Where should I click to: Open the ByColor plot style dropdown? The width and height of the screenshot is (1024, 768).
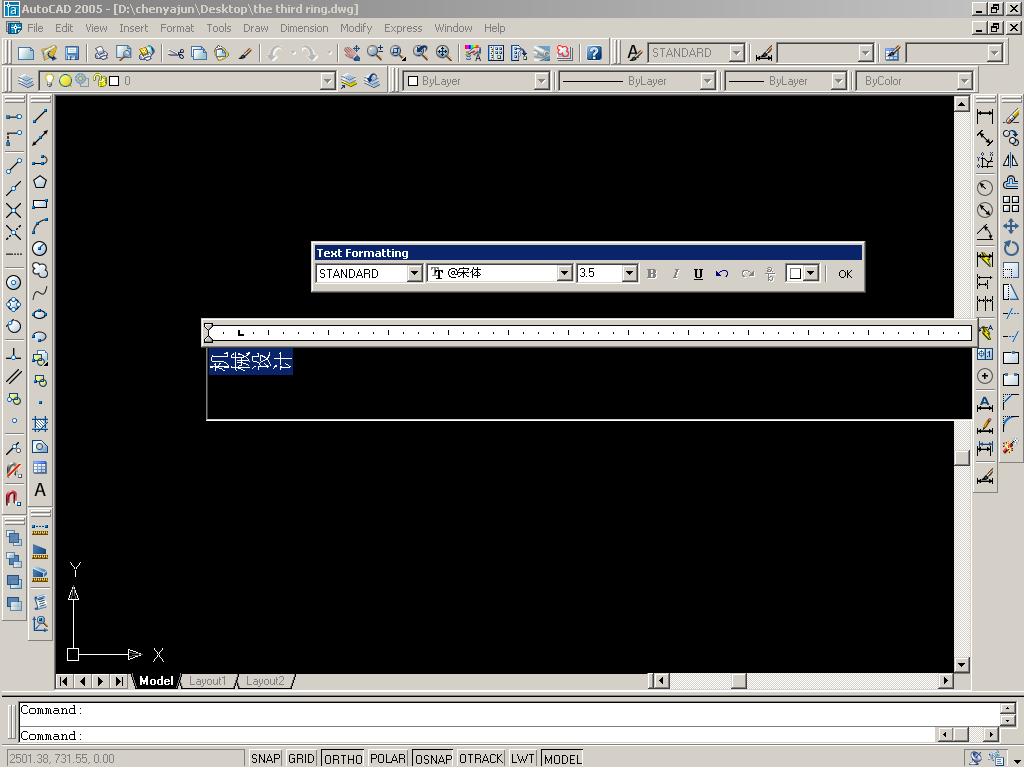[x=965, y=81]
